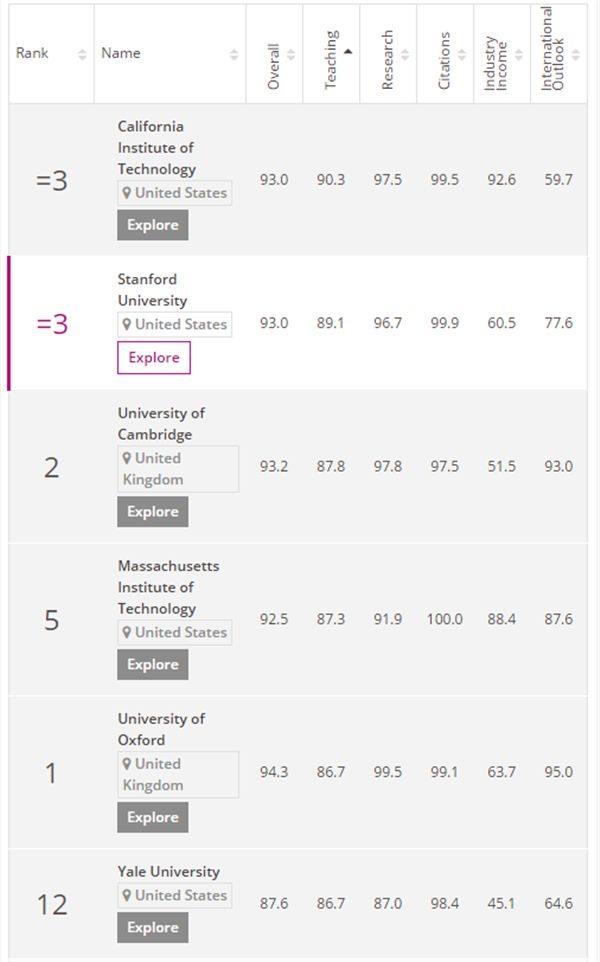The height and width of the screenshot is (962, 600).
Task: Open Stanford University name link
Action: point(152,290)
